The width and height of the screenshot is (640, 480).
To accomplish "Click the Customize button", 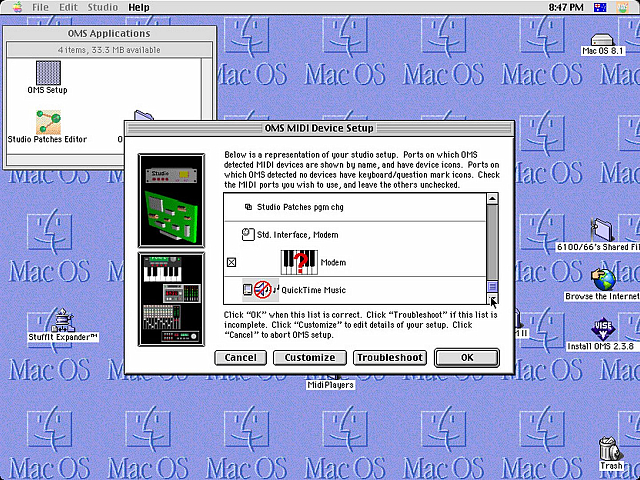I will click(310, 358).
